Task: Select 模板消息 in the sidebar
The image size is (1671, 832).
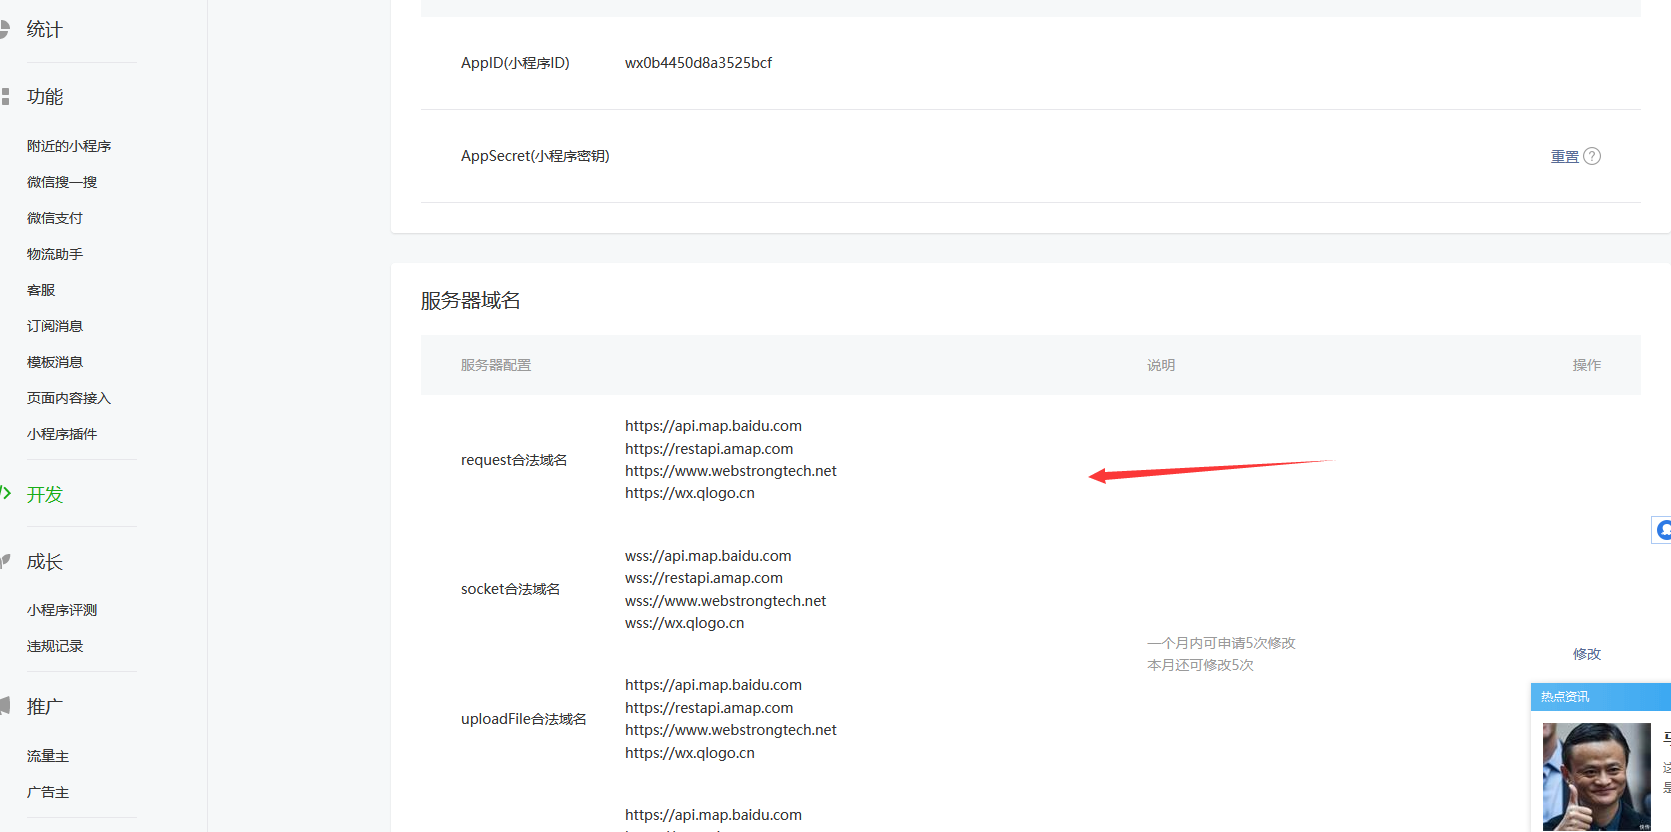Action: coord(55,362)
